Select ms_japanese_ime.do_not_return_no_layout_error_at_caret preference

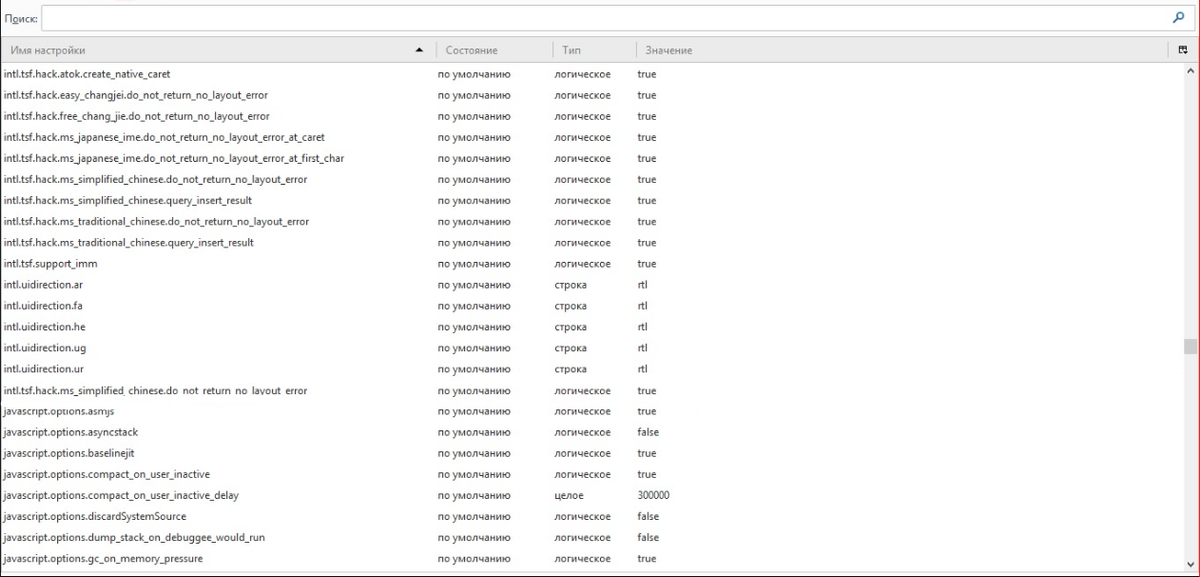pos(592,137)
